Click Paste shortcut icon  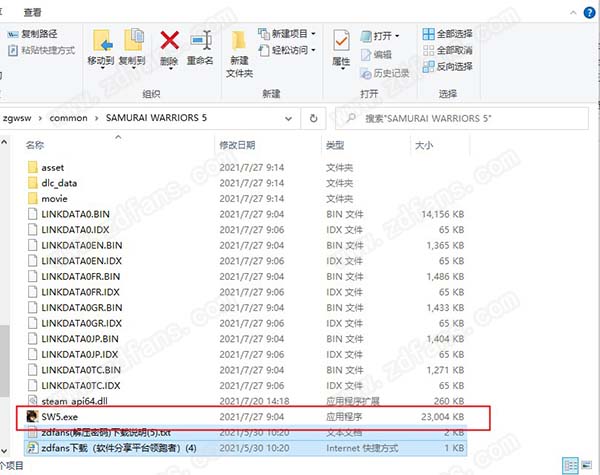pos(13,50)
